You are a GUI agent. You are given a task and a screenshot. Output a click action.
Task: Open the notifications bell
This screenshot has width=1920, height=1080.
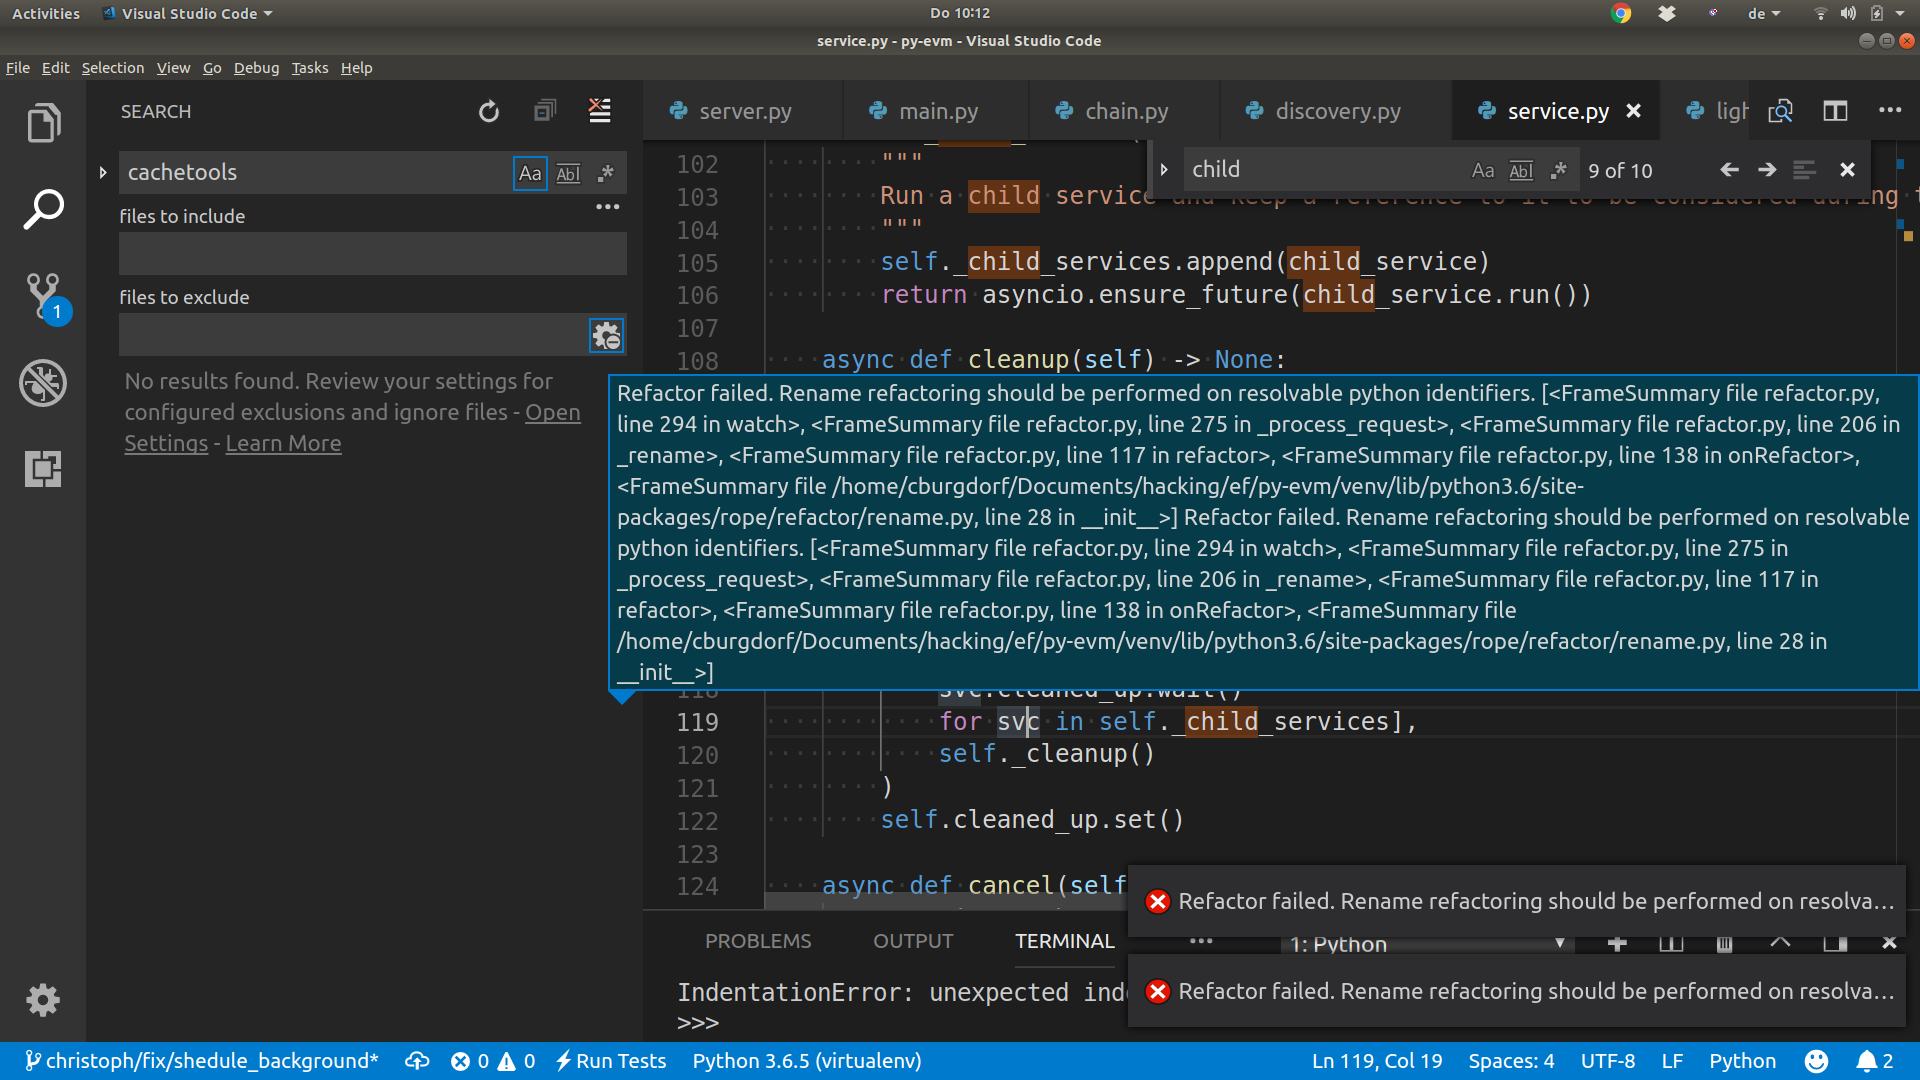1868,1060
